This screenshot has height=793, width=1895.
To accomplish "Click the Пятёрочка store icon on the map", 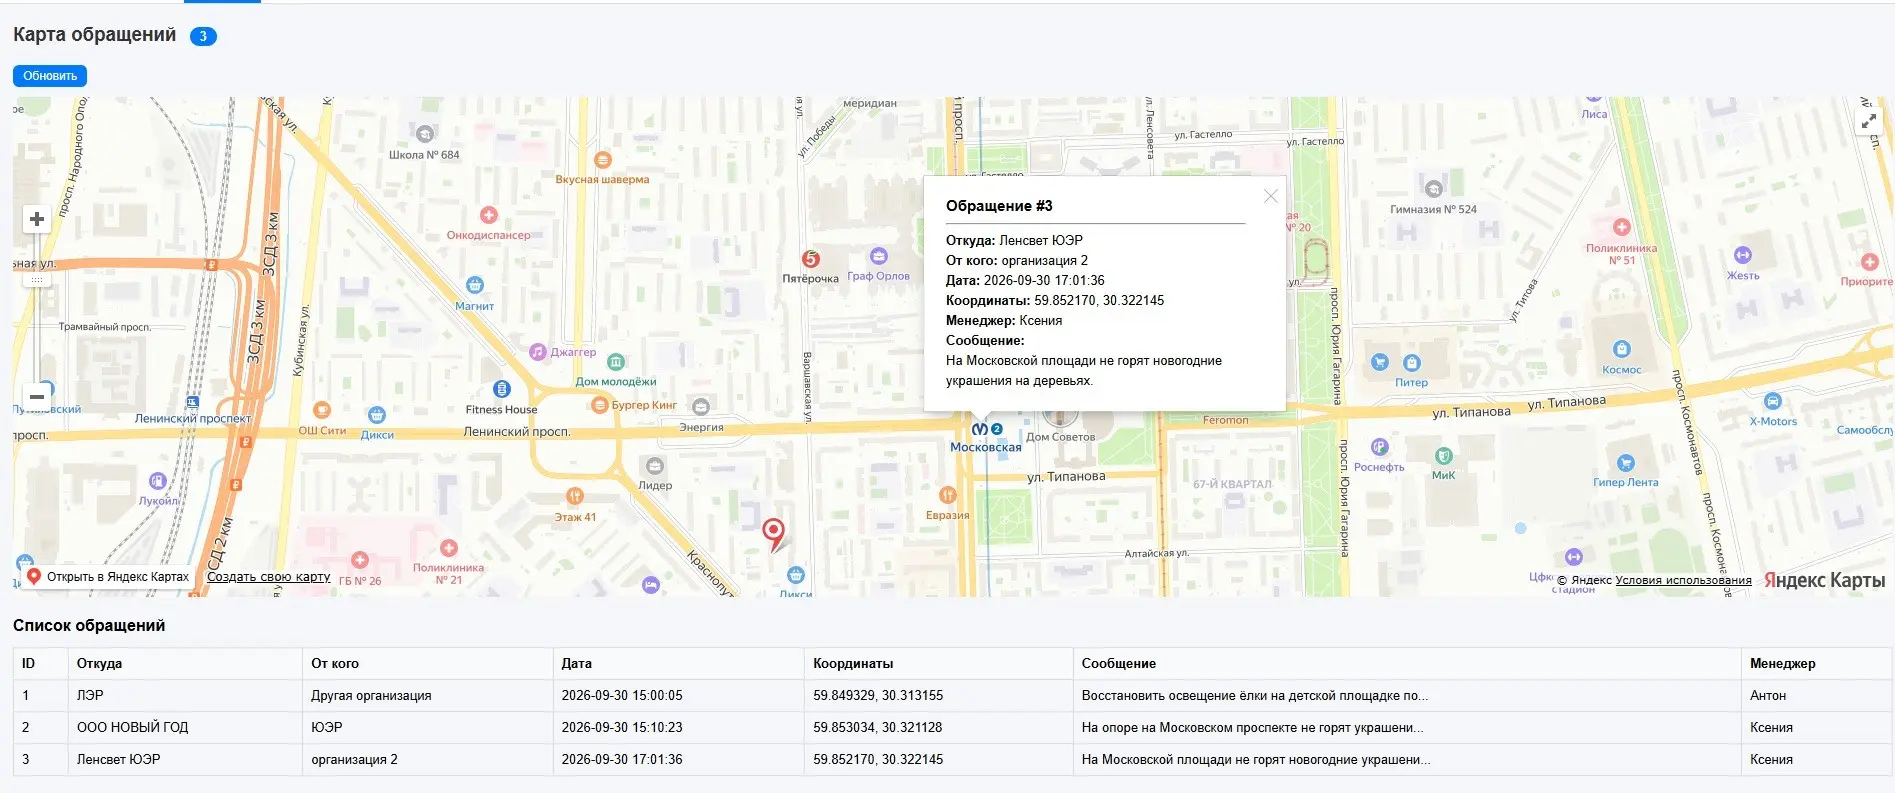I will pyautogui.click(x=811, y=259).
